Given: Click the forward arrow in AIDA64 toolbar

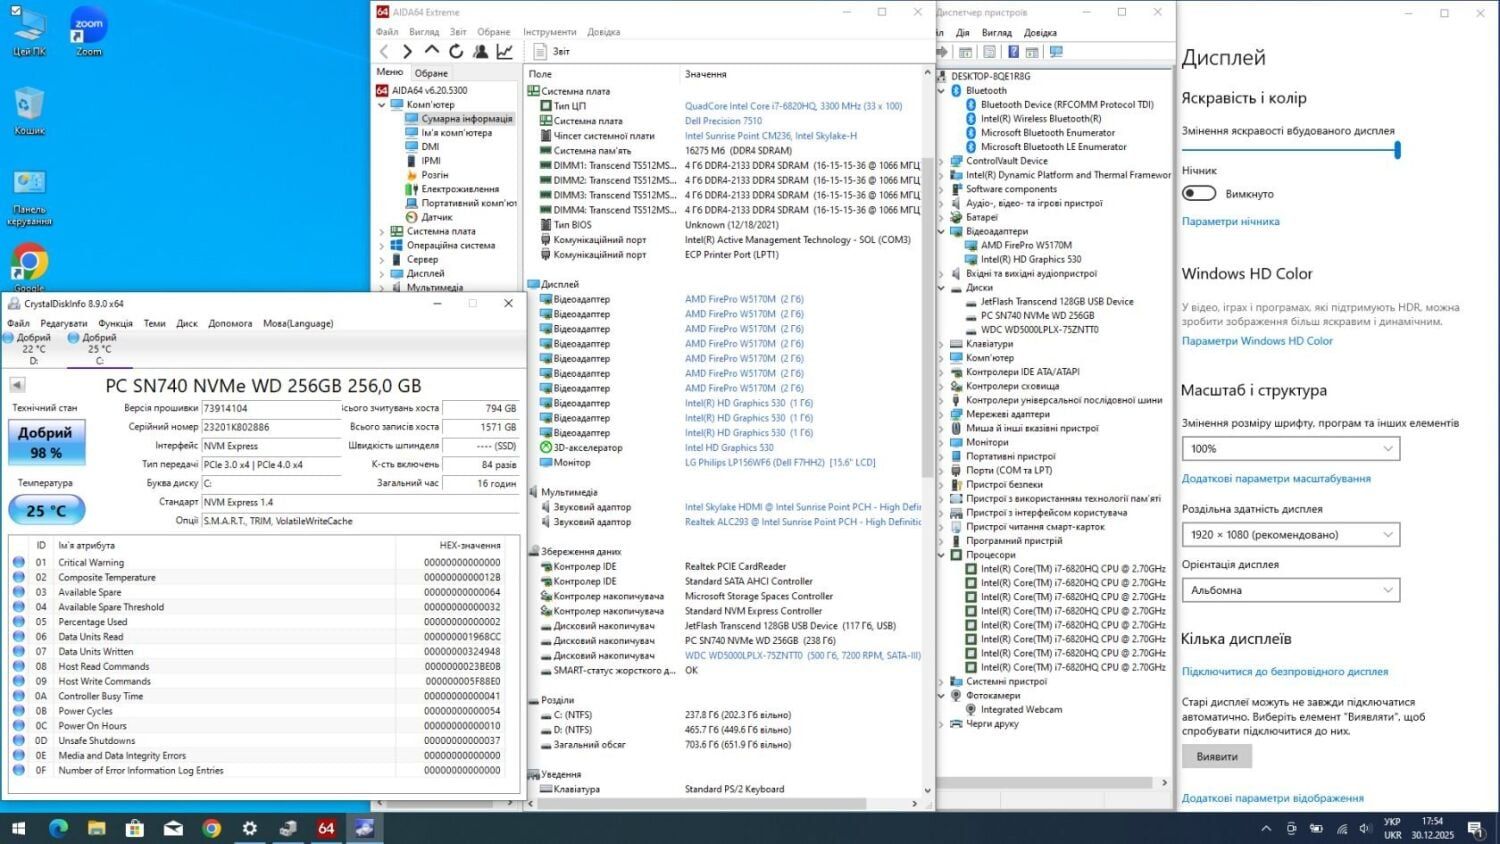Looking at the screenshot, I should 407,51.
